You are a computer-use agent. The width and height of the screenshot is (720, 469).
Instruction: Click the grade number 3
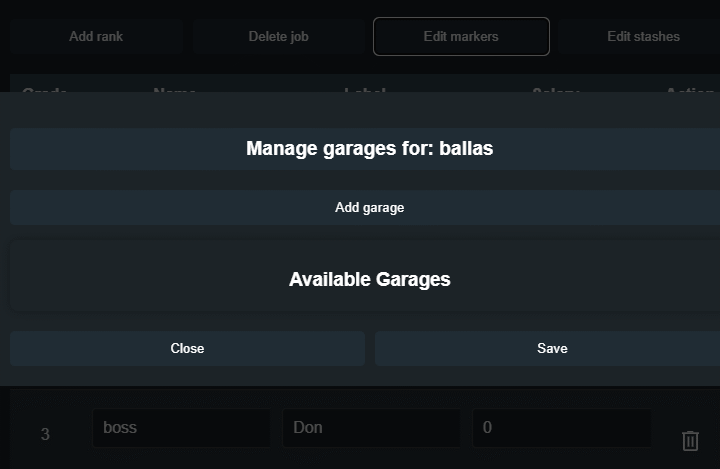45,434
